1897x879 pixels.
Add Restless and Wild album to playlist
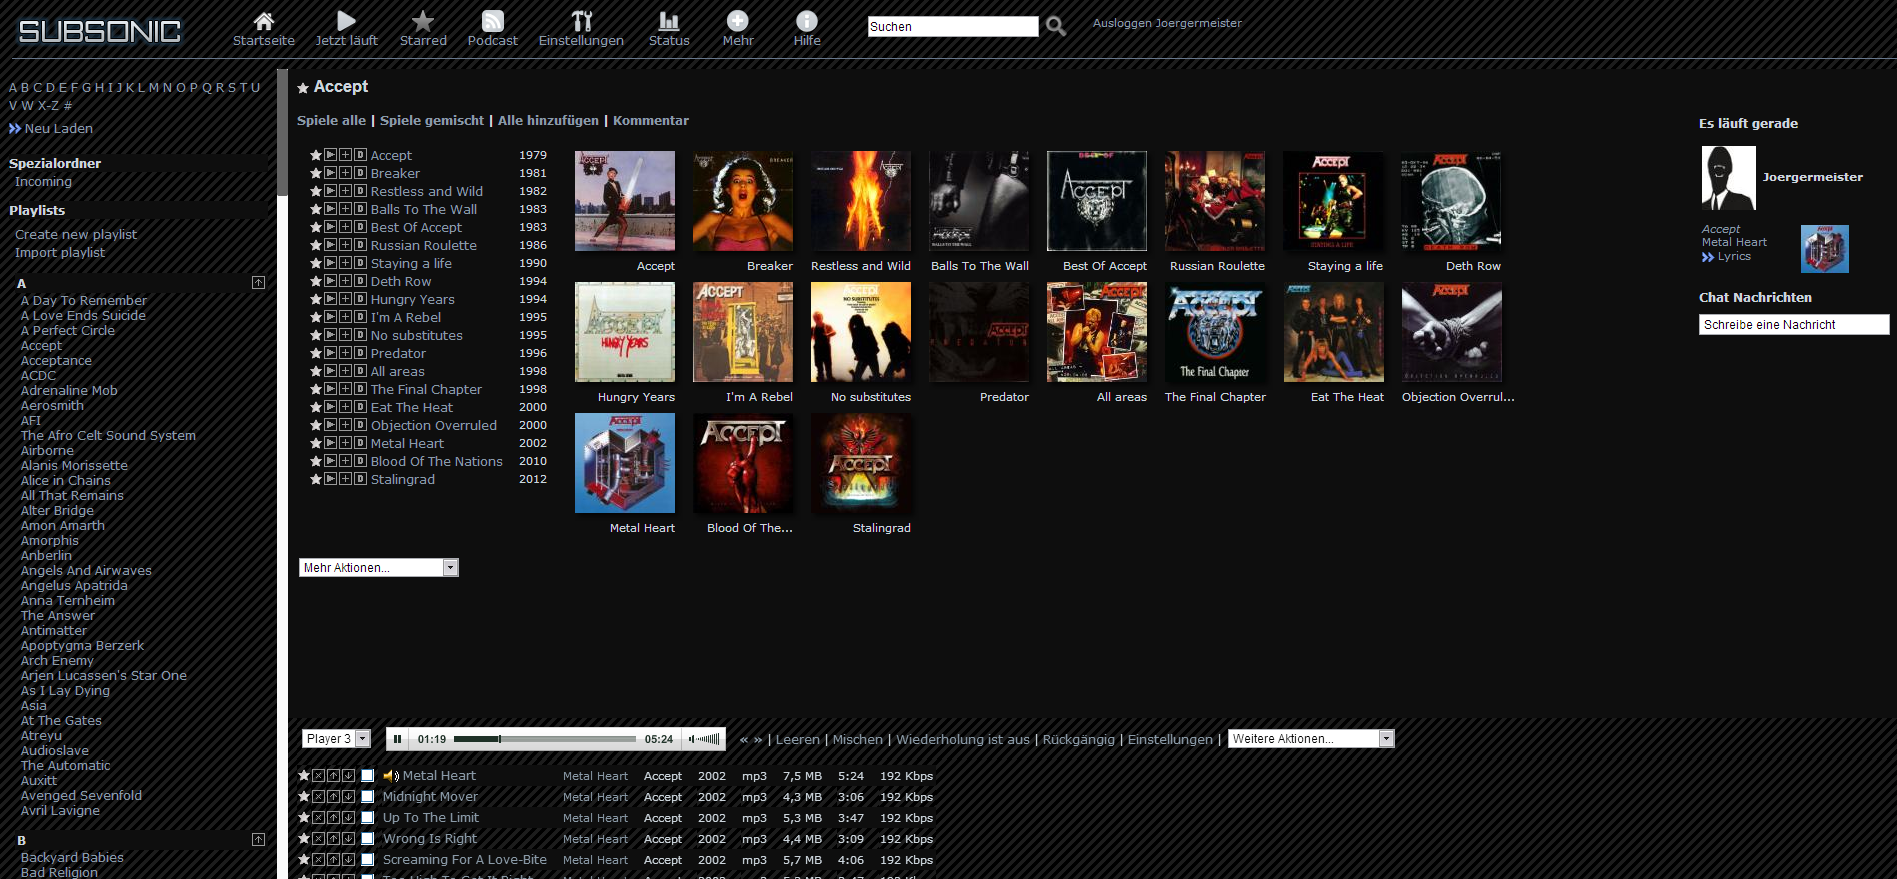[x=345, y=191]
